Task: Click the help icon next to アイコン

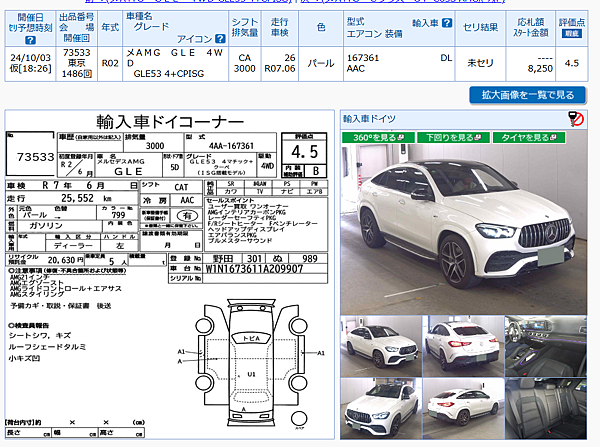Action: click(x=220, y=39)
